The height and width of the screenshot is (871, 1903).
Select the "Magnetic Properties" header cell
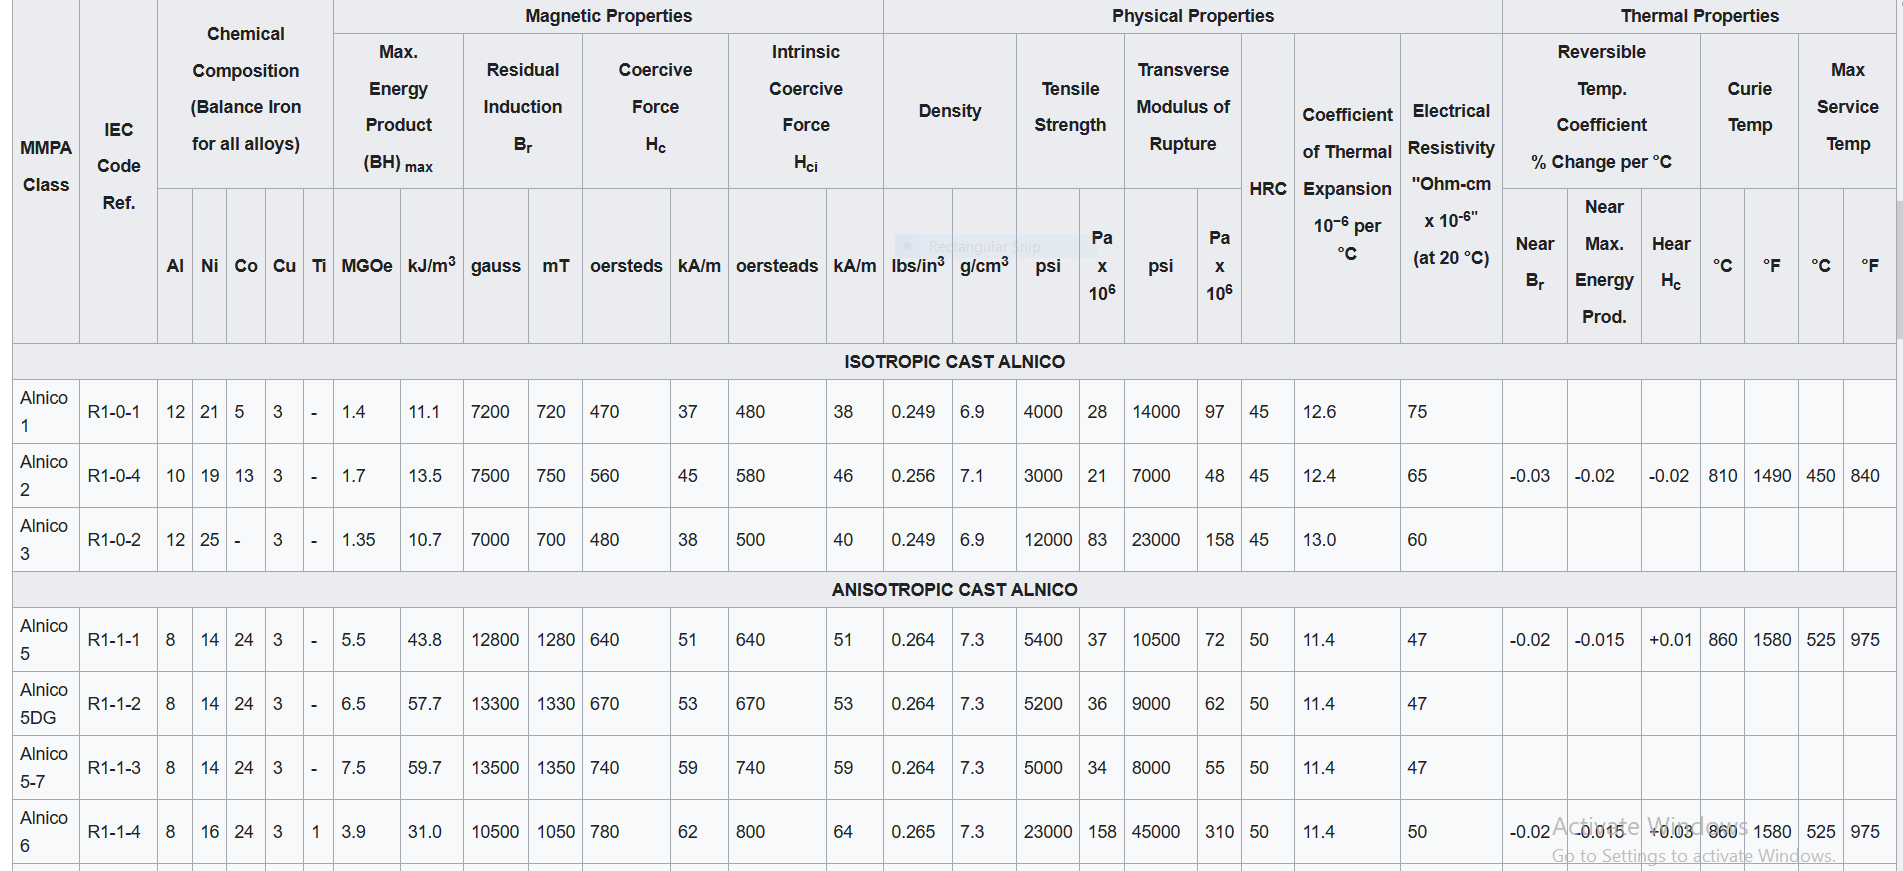608,16
